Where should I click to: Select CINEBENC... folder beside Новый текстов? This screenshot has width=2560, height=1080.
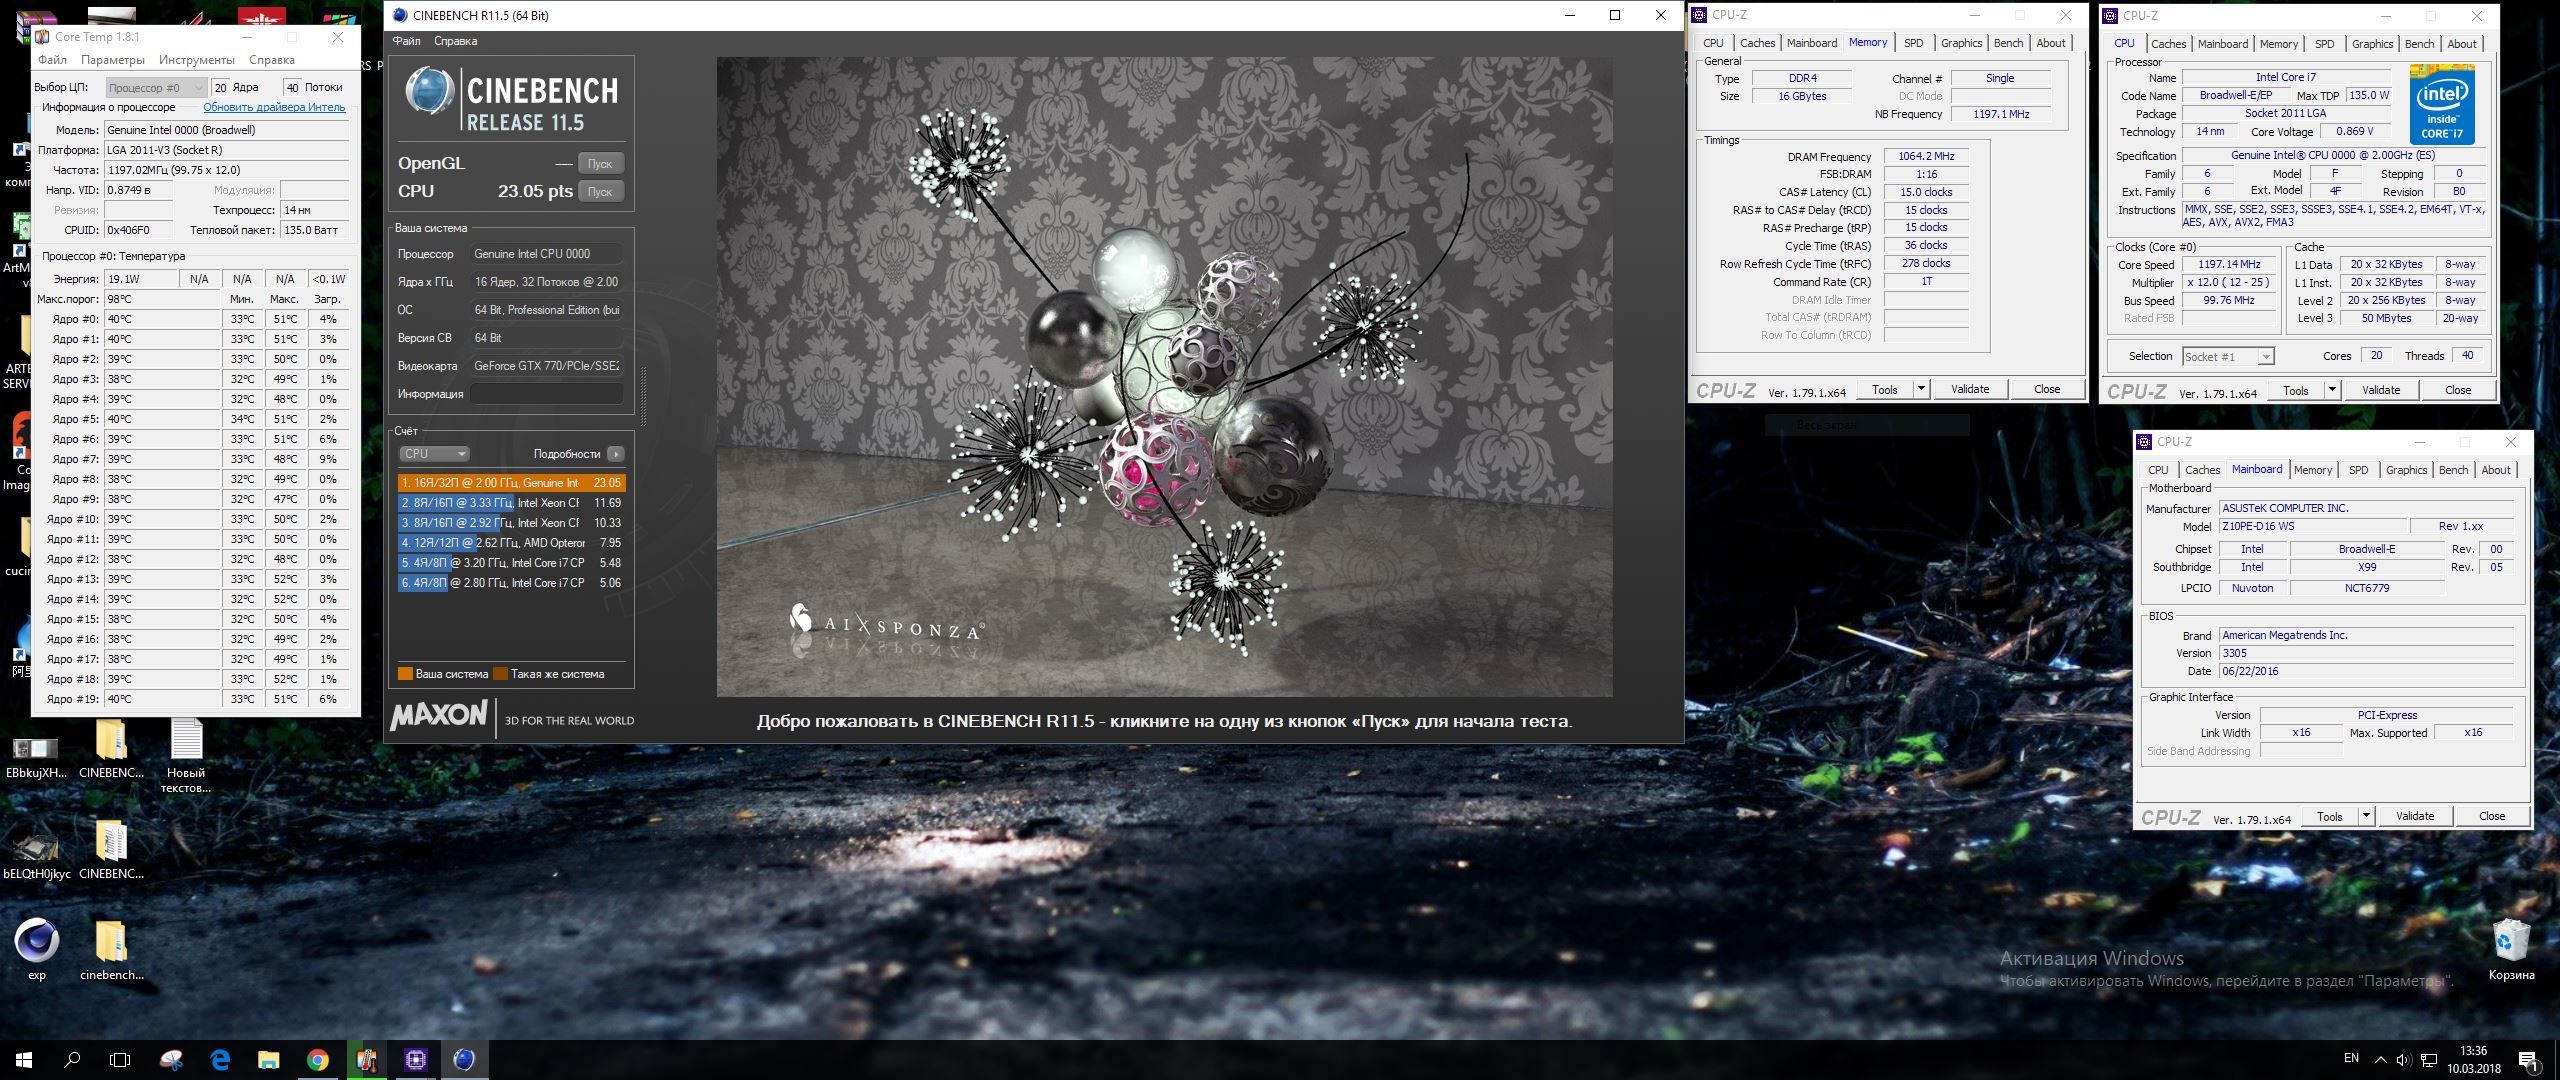tap(111, 749)
